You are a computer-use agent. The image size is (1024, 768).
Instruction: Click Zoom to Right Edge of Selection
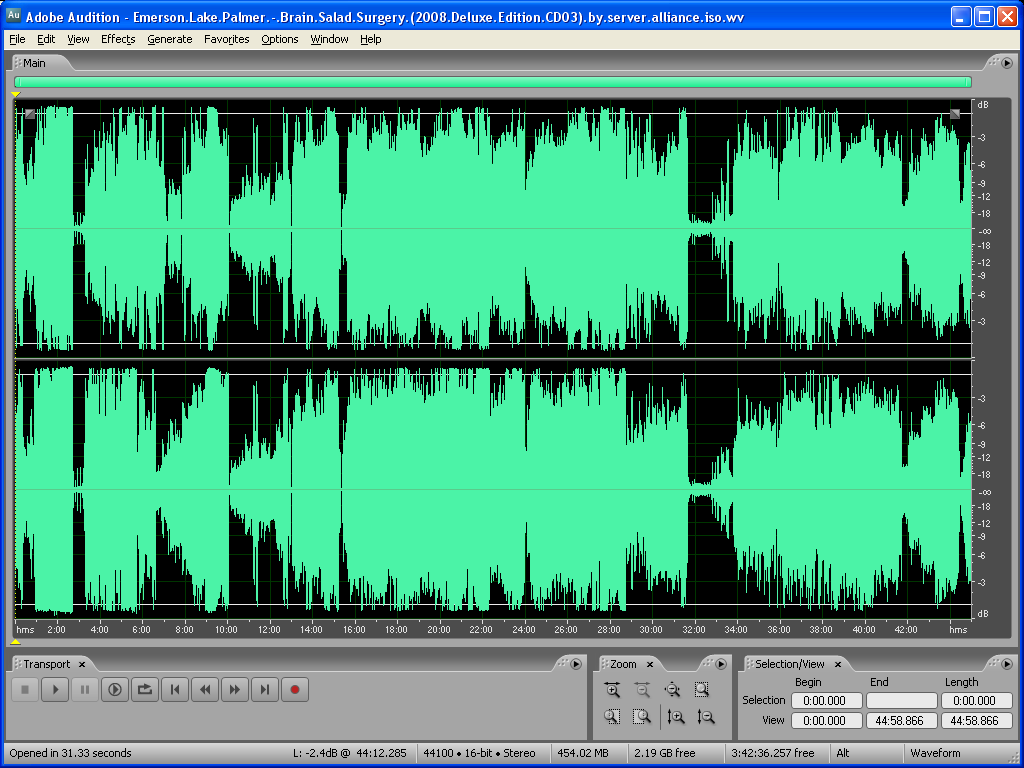pos(642,716)
